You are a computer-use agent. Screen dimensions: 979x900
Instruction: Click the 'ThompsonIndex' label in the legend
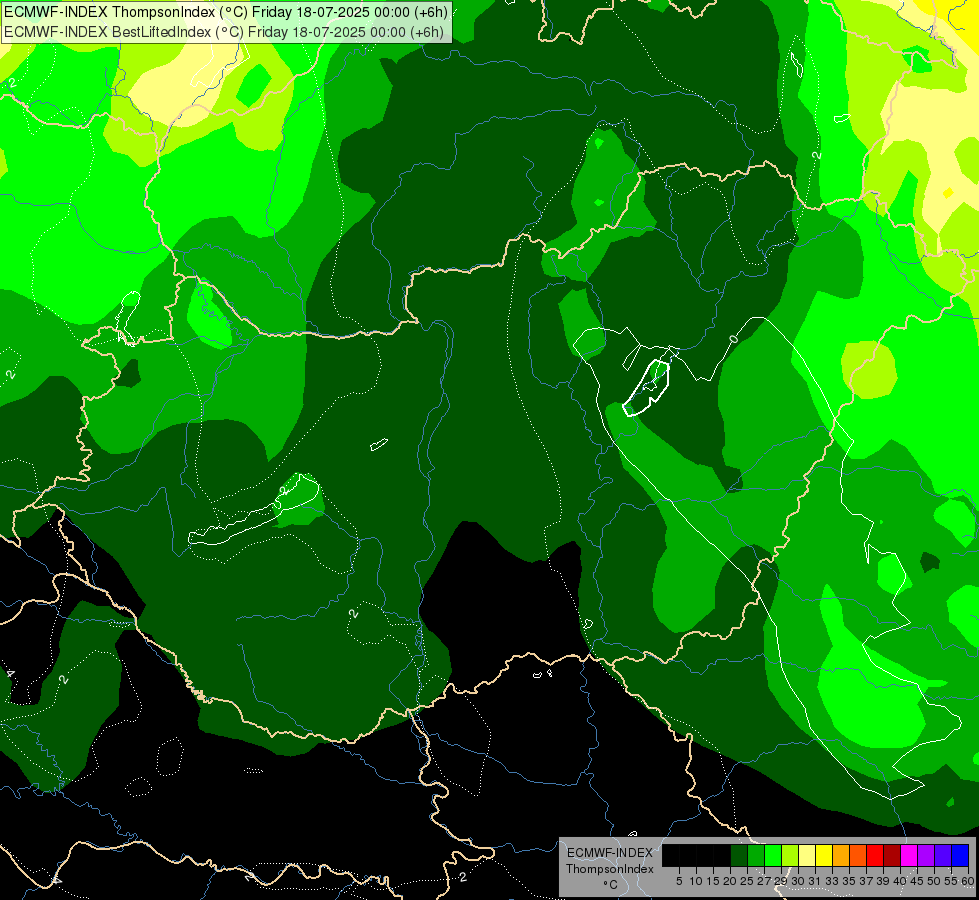click(x=610, y=869)
